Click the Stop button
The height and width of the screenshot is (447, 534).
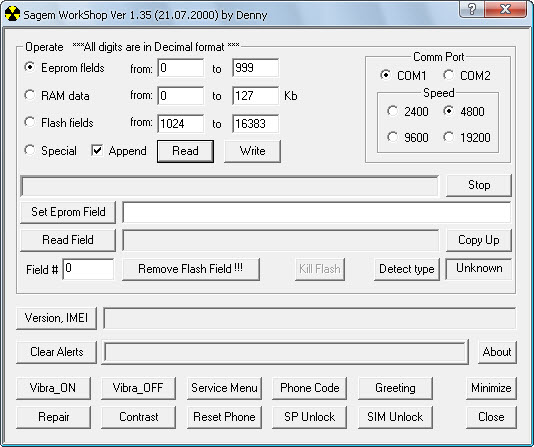pyautogui.click(x=479, y=185)
